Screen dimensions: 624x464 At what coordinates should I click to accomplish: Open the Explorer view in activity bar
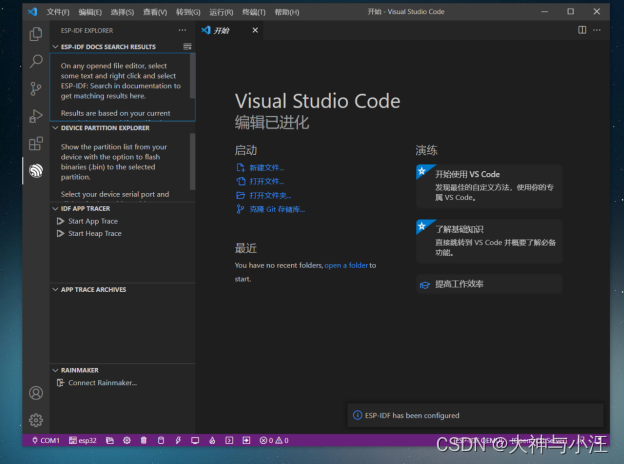pyautogui.click(x=36, y=34)
